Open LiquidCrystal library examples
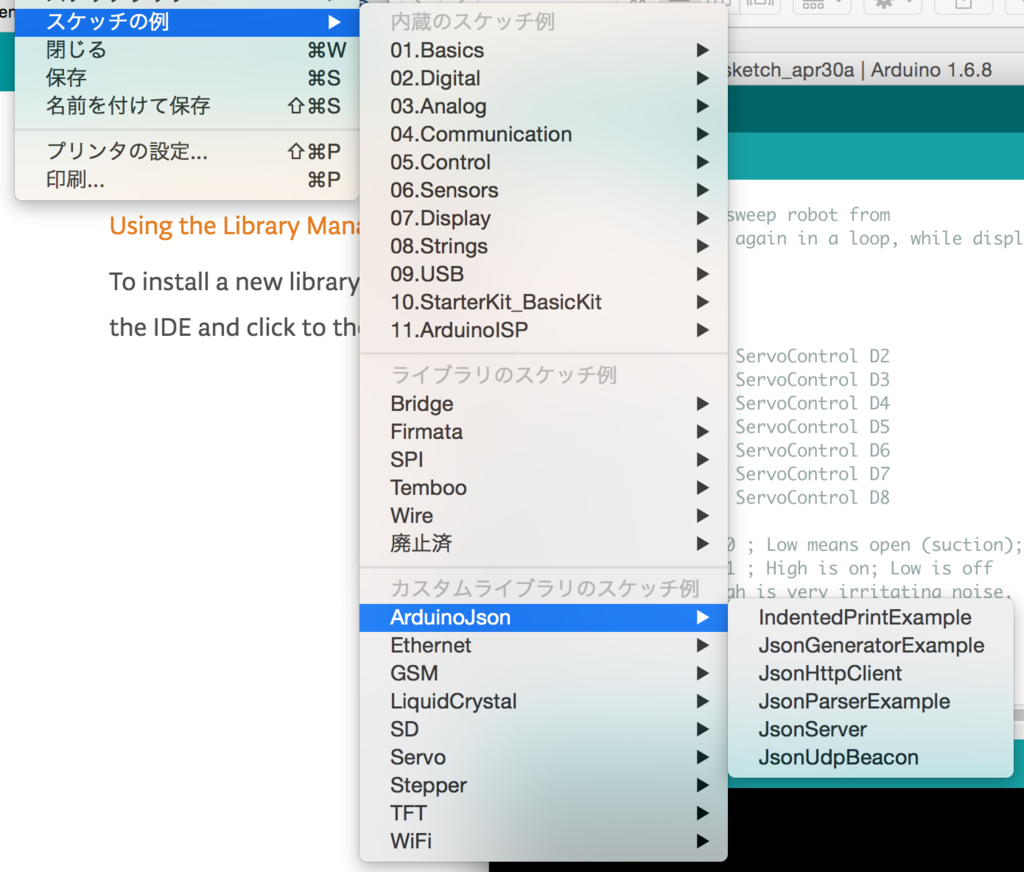 click(543, 702)
